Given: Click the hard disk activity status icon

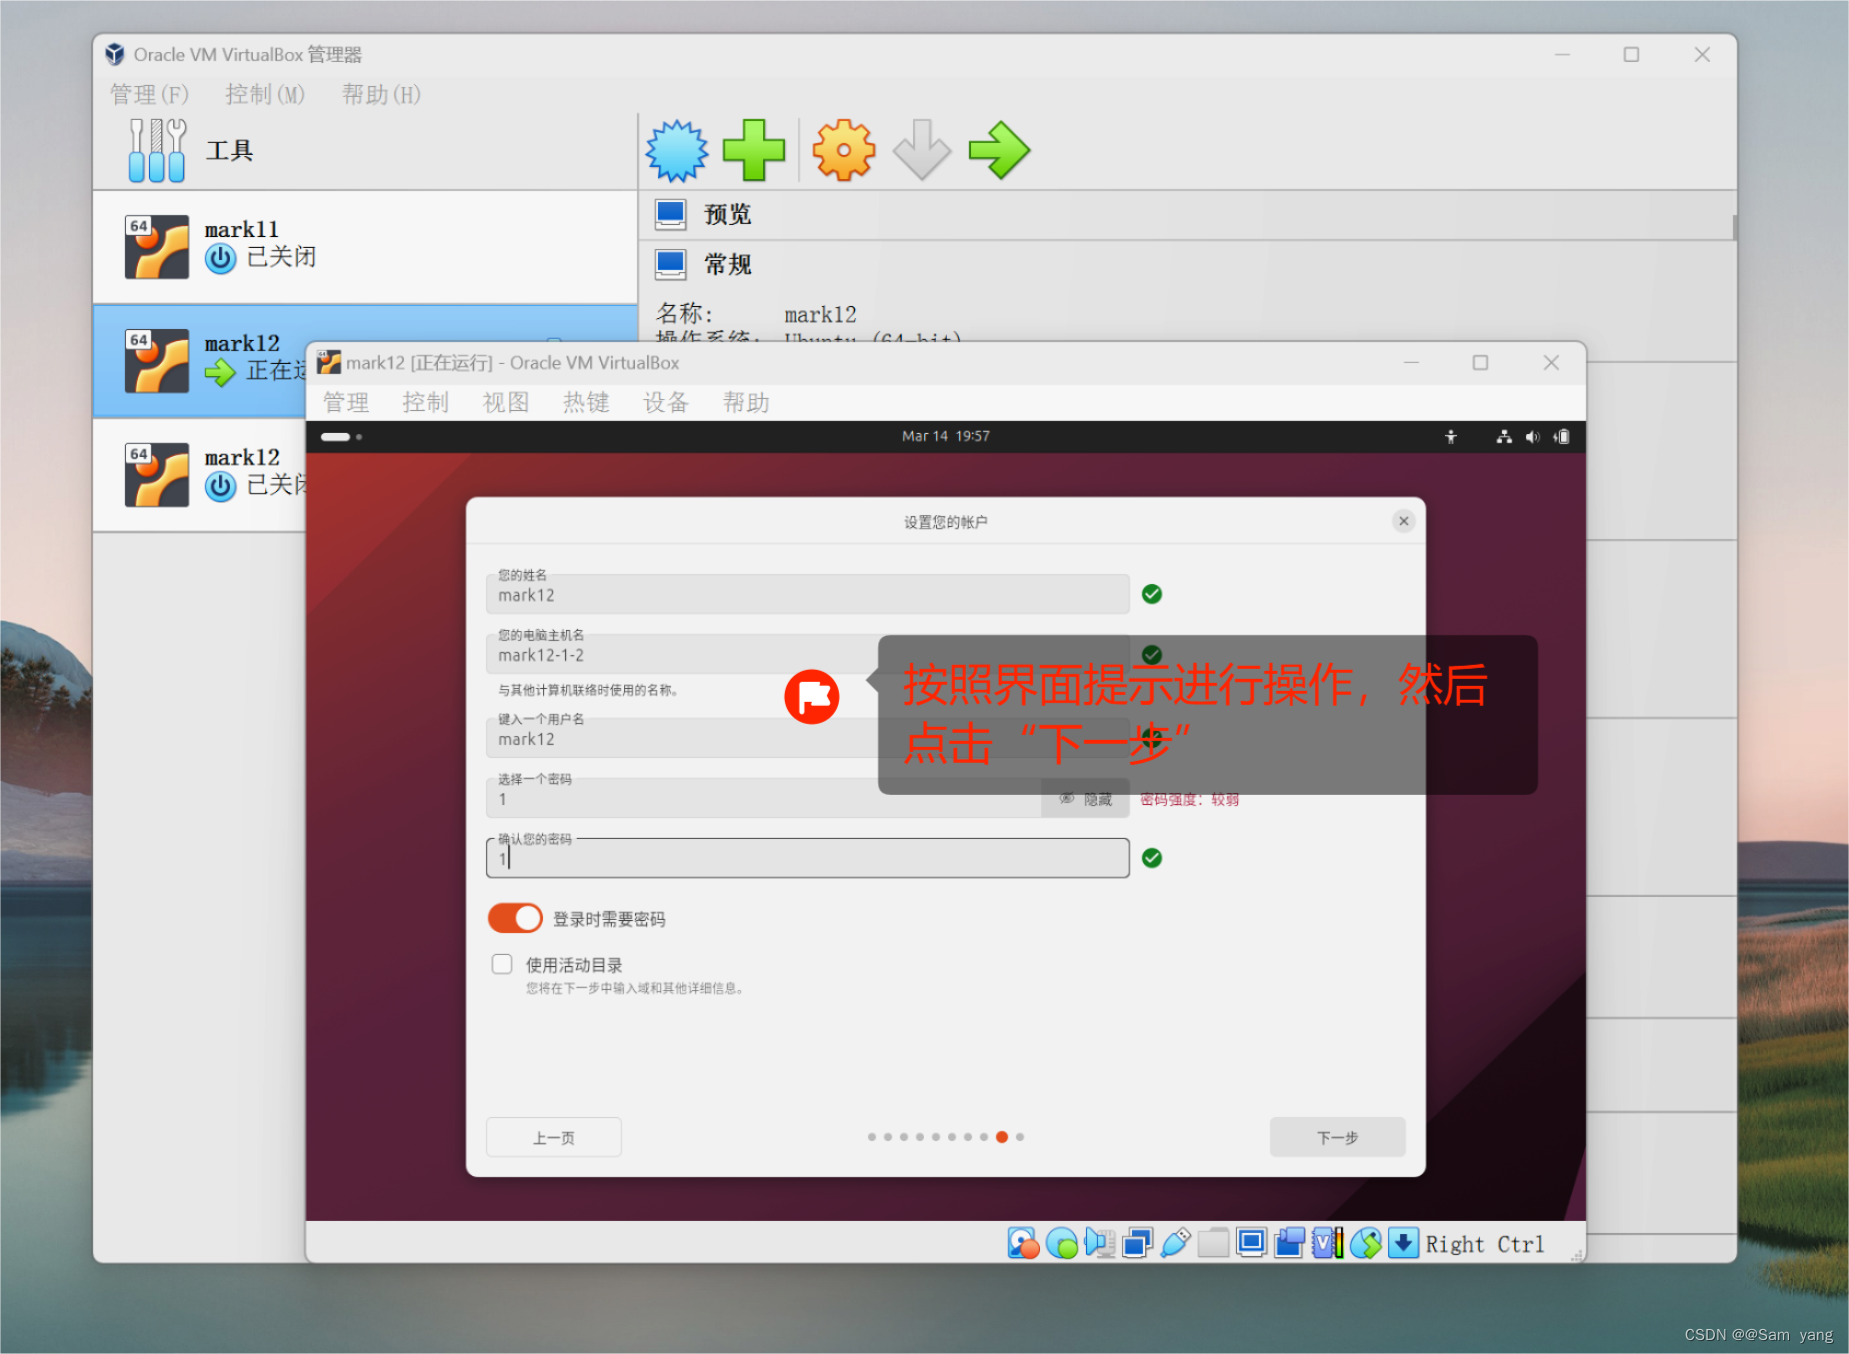Looking at the screenshot, I should click(x=1023, y=1243).
